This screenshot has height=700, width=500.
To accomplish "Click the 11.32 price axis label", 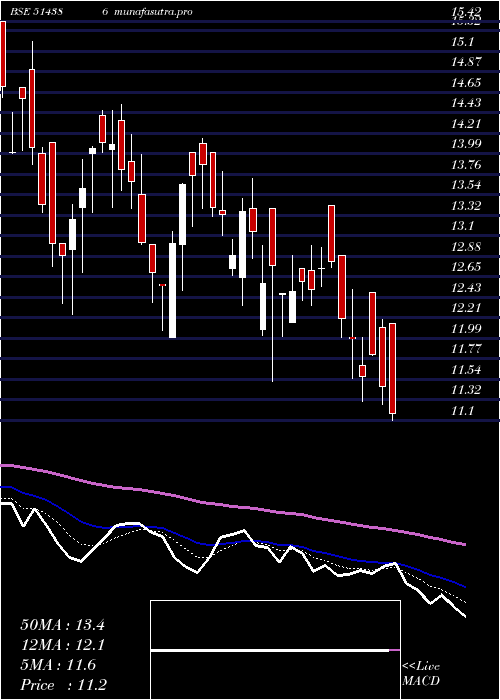I will click(467, 390).
